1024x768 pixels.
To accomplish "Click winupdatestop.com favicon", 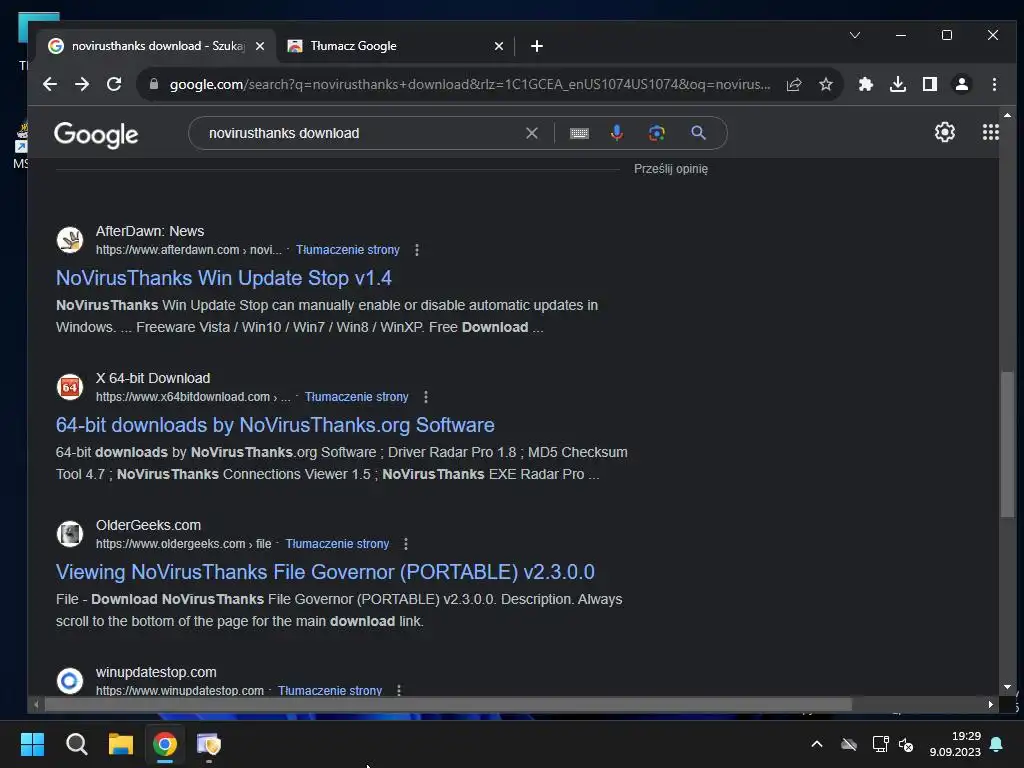I will point(70,680).
